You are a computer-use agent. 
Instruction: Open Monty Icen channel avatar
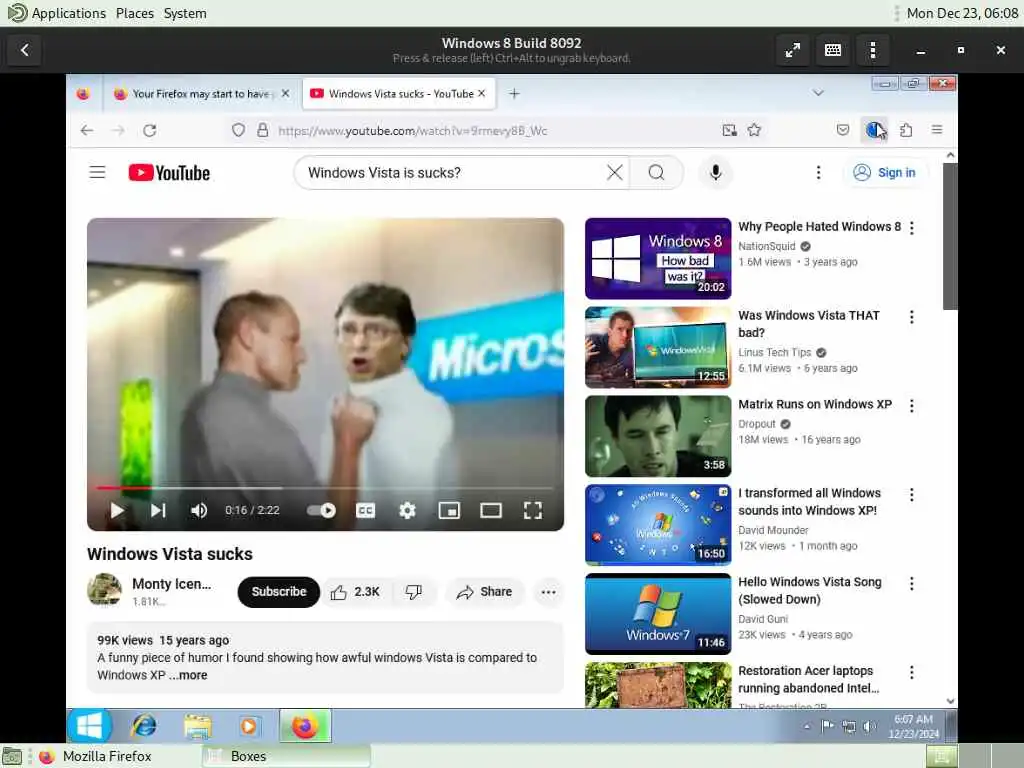click(x=104, y=590)
